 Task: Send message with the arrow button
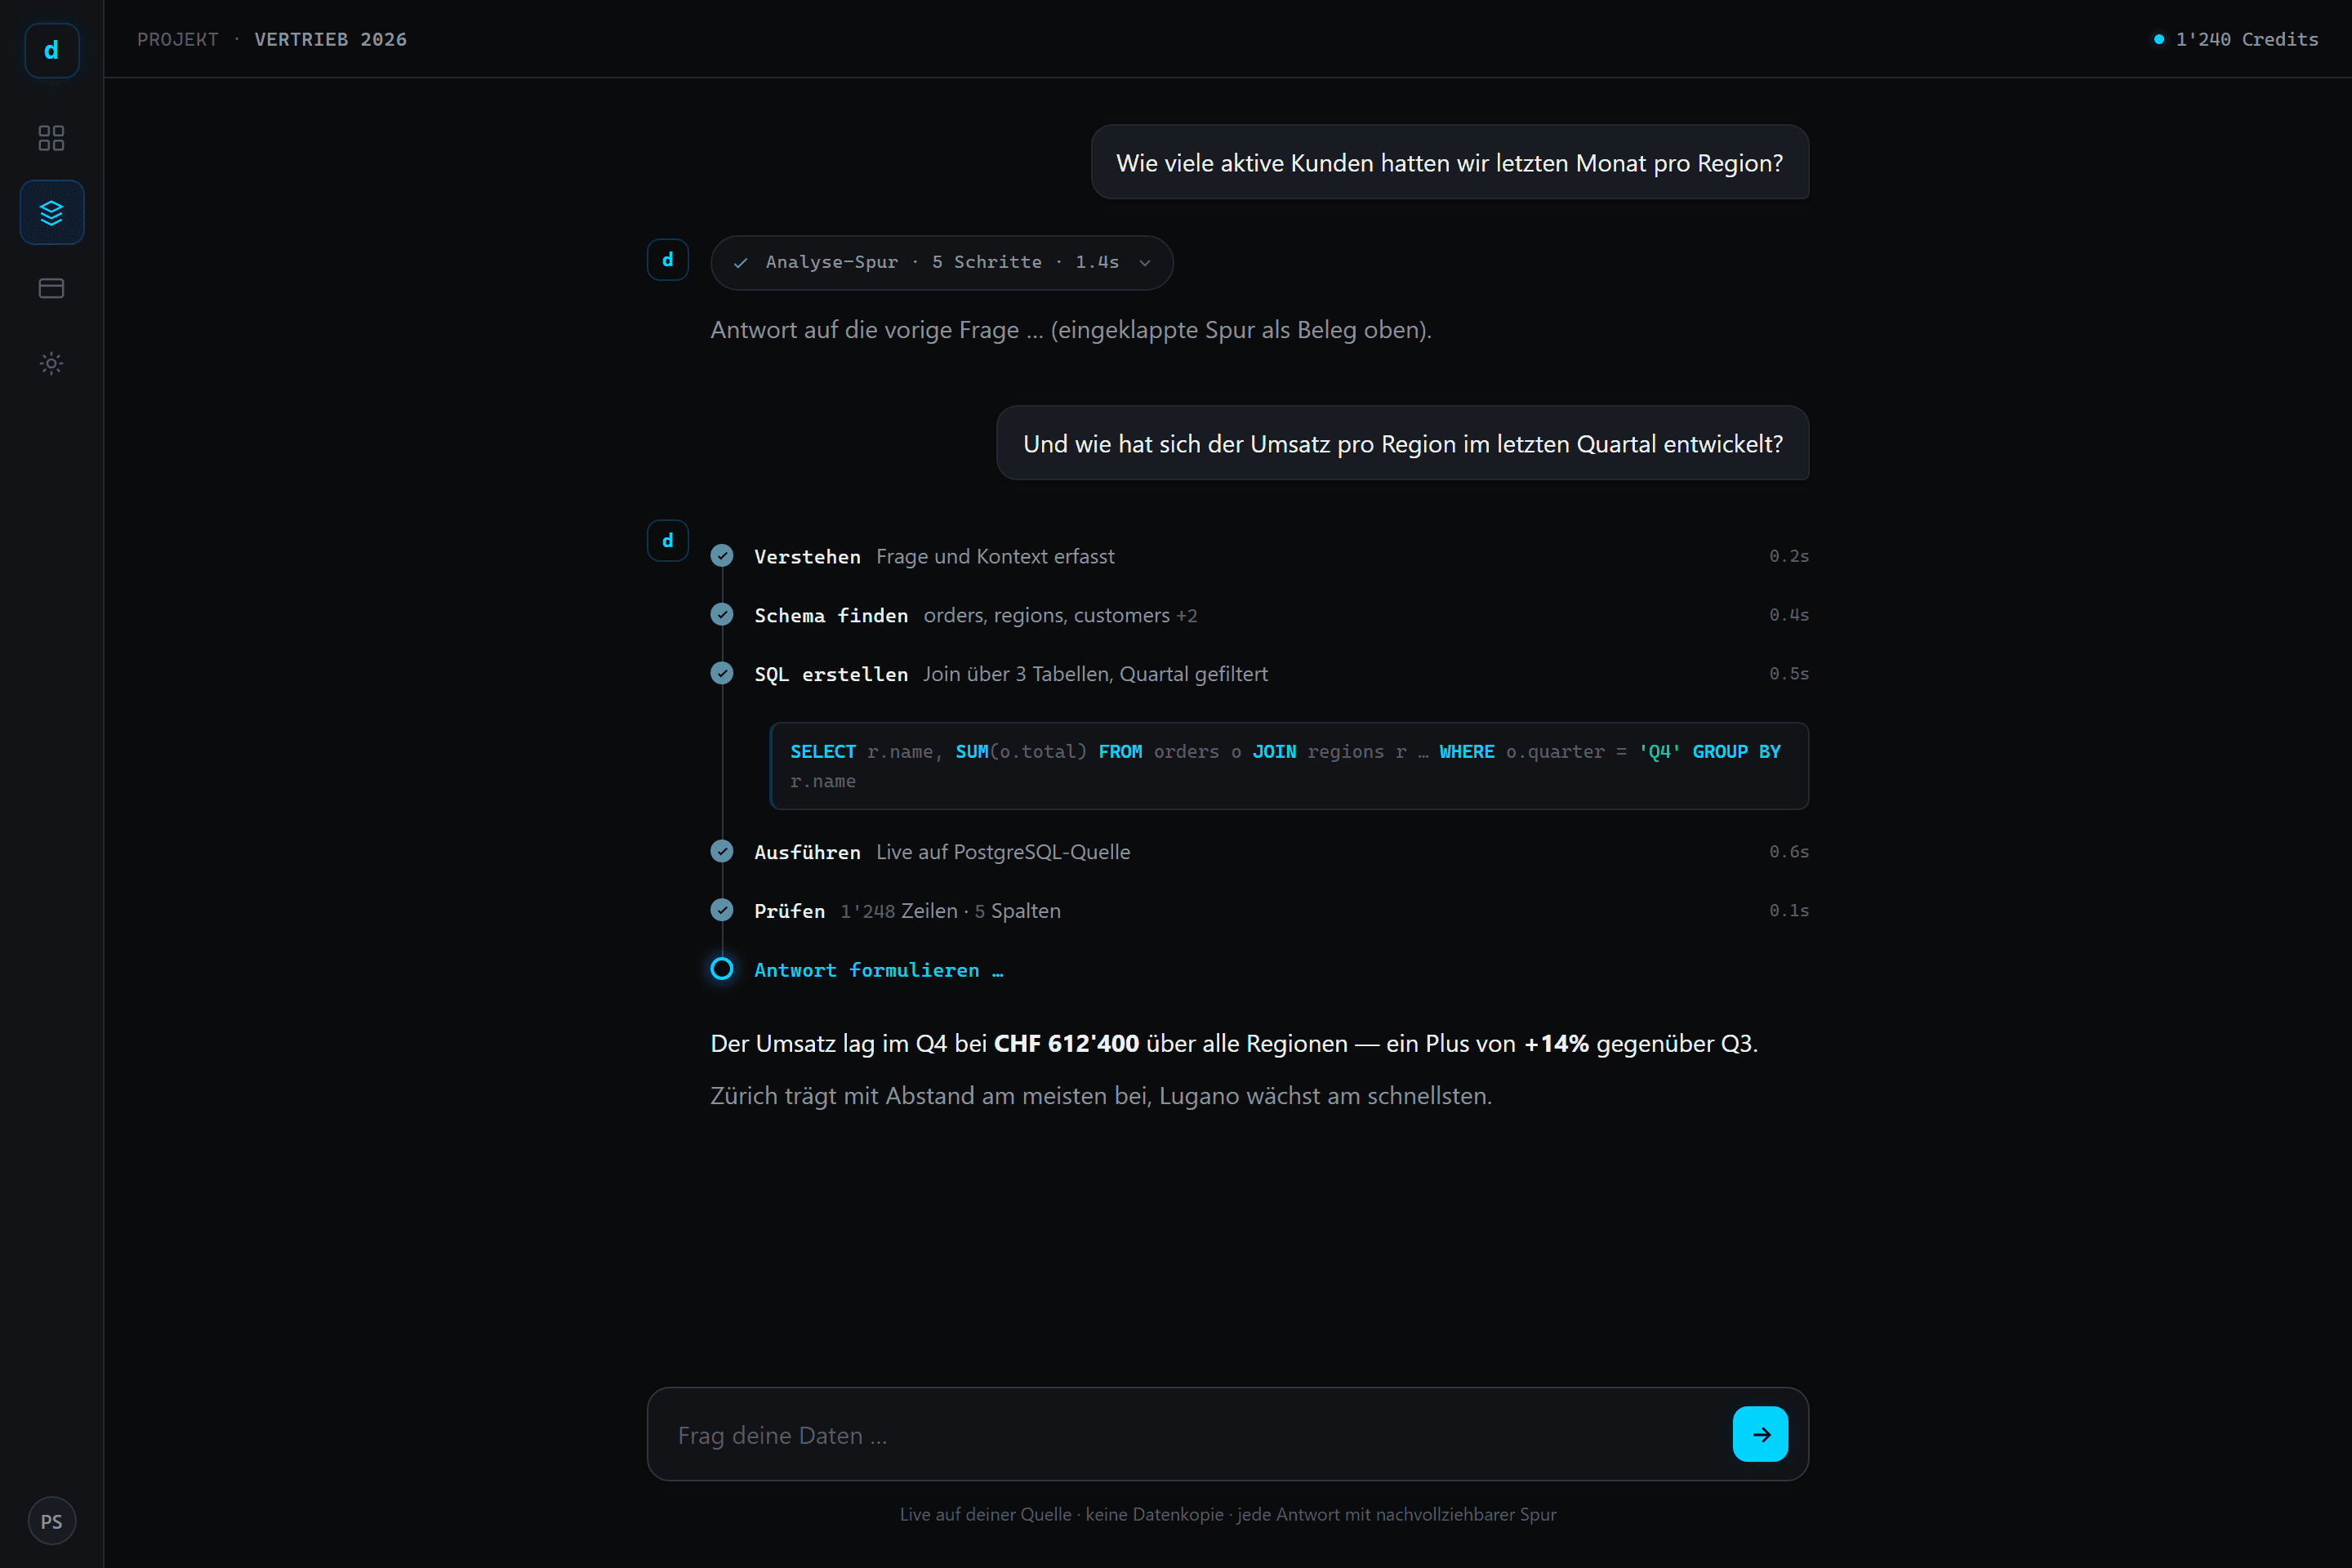(x=1760, y=1434)
